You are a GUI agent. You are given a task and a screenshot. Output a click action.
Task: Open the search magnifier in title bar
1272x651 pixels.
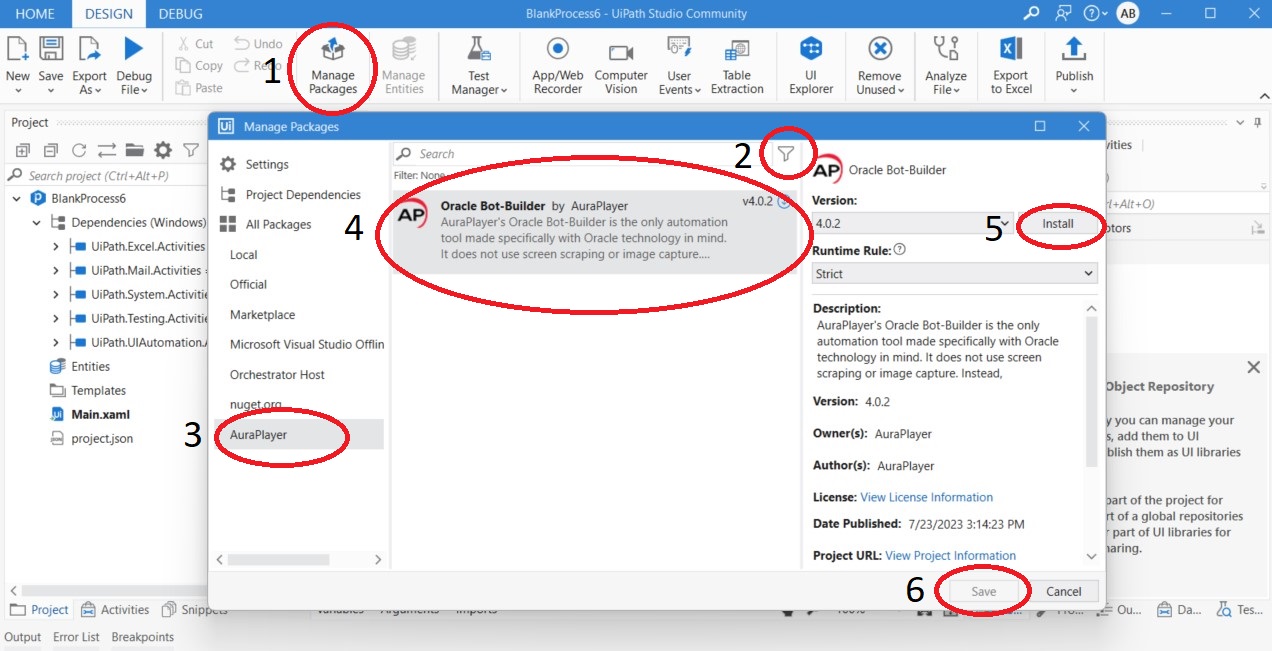click(x=1031, y=13)
